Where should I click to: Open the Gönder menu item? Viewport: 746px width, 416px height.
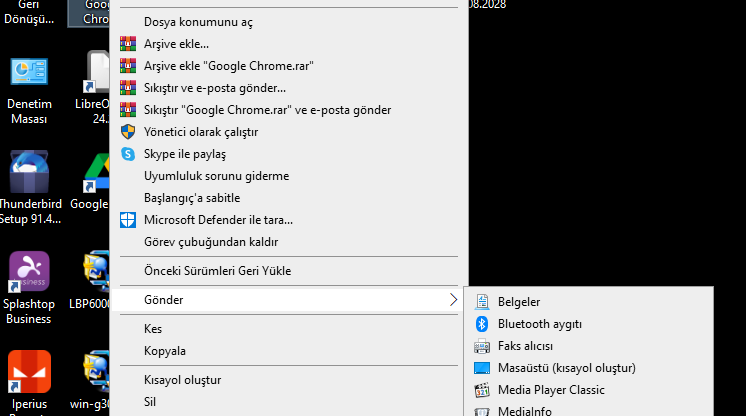coord(289,300)
